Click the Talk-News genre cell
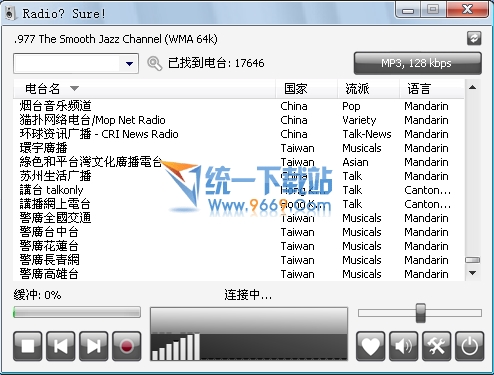This screenshot has height=375, width=494. coord(367,134)
